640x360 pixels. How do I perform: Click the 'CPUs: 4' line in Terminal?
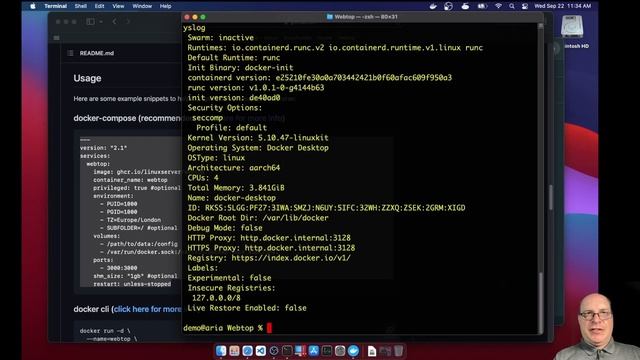(x=203, y=178)
